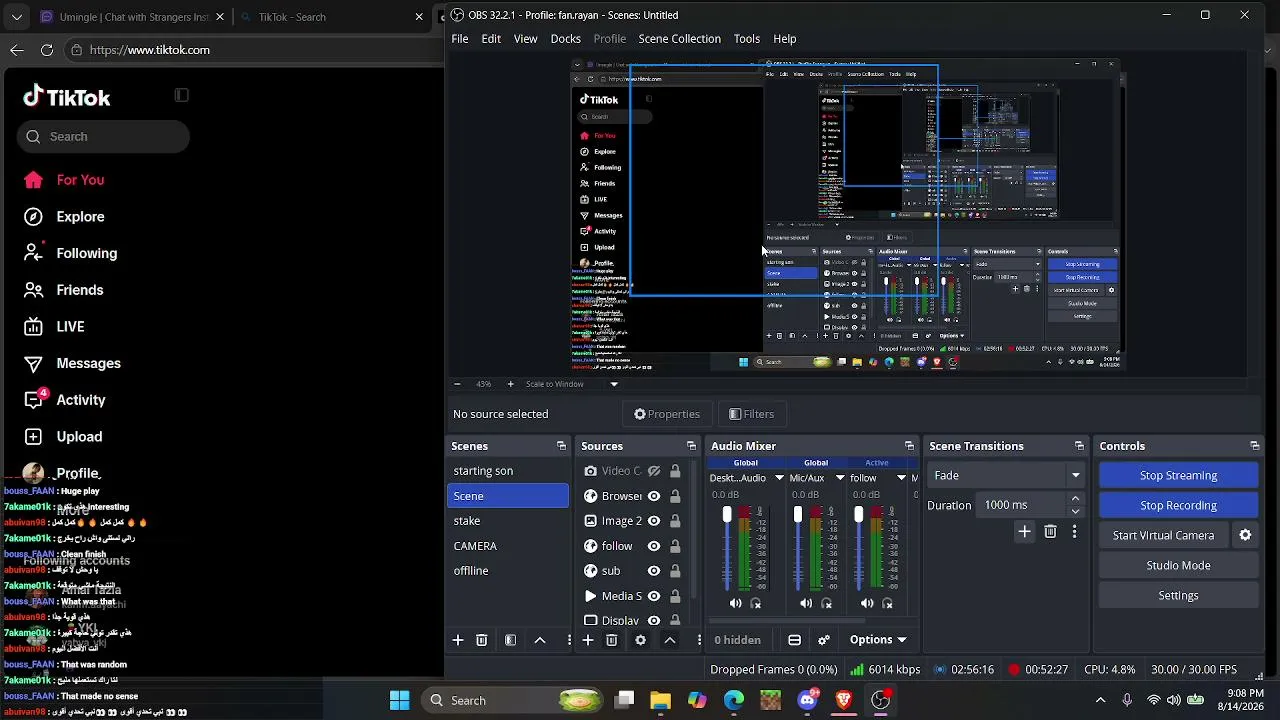Toggle lock on follow source
Viewport: 1280px width, 720px height.
pos(675,546)
